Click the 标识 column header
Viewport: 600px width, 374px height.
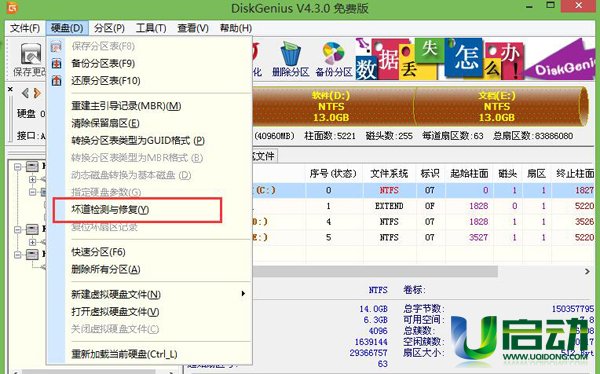click(x=430, y=174)
